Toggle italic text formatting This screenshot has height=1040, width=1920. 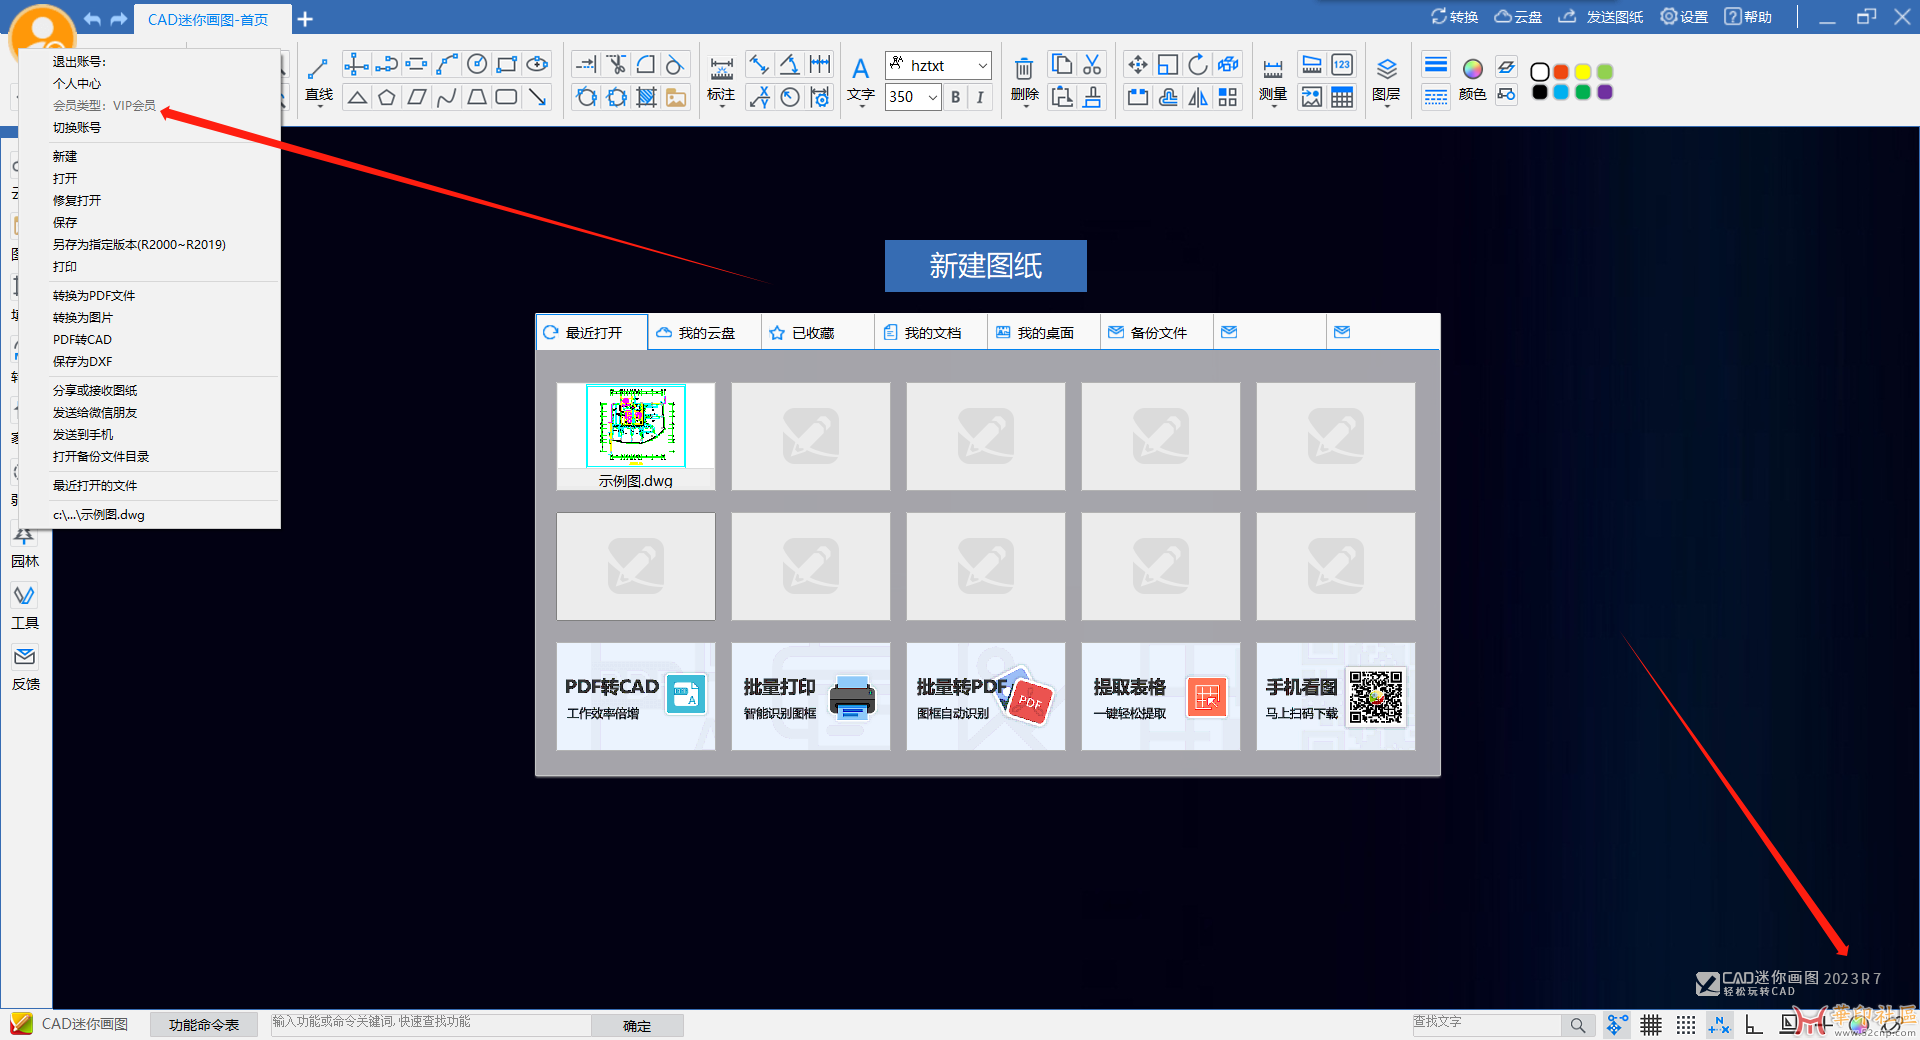point(980,97)
